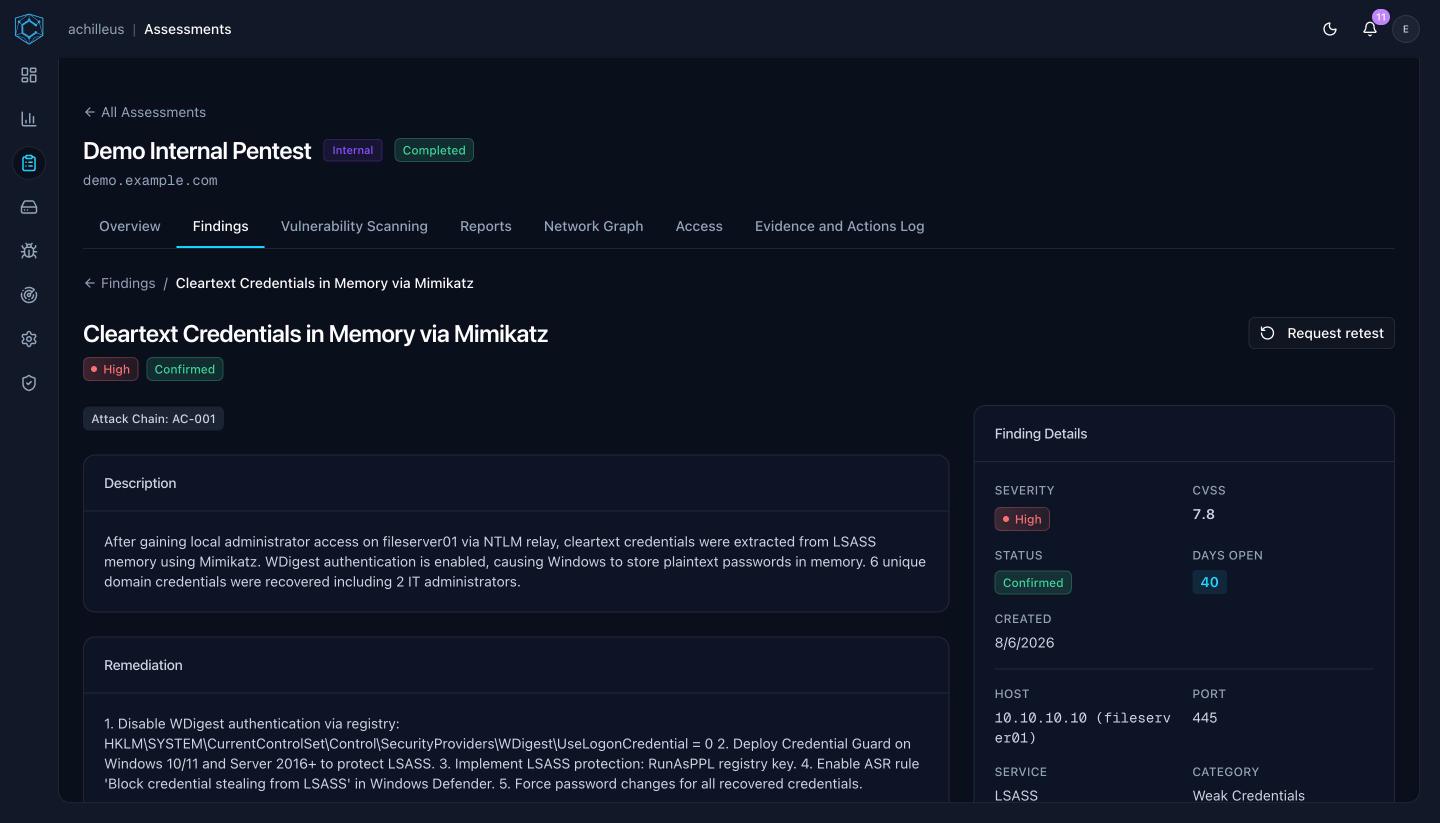
Task: Click the Completed status badge
Action: 434,150
